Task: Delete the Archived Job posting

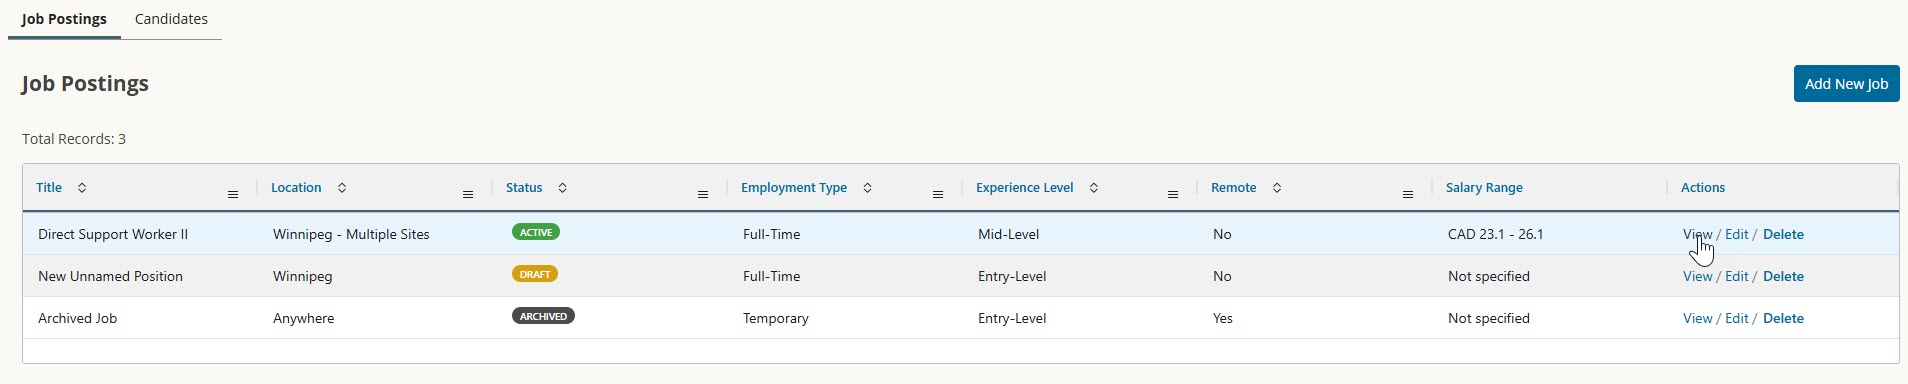Action: (1783, 318)
